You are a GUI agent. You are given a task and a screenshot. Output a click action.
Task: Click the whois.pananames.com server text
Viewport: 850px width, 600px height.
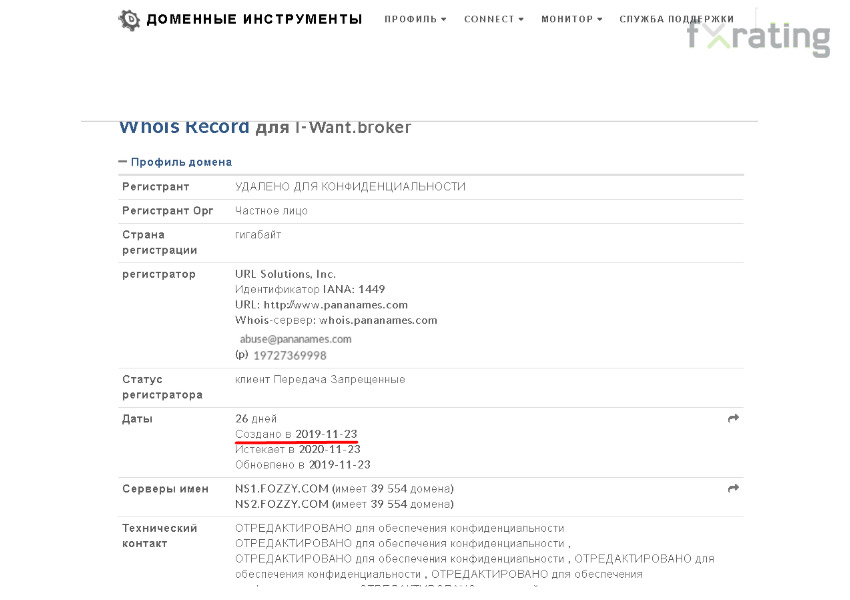click(x=378, y=320)
